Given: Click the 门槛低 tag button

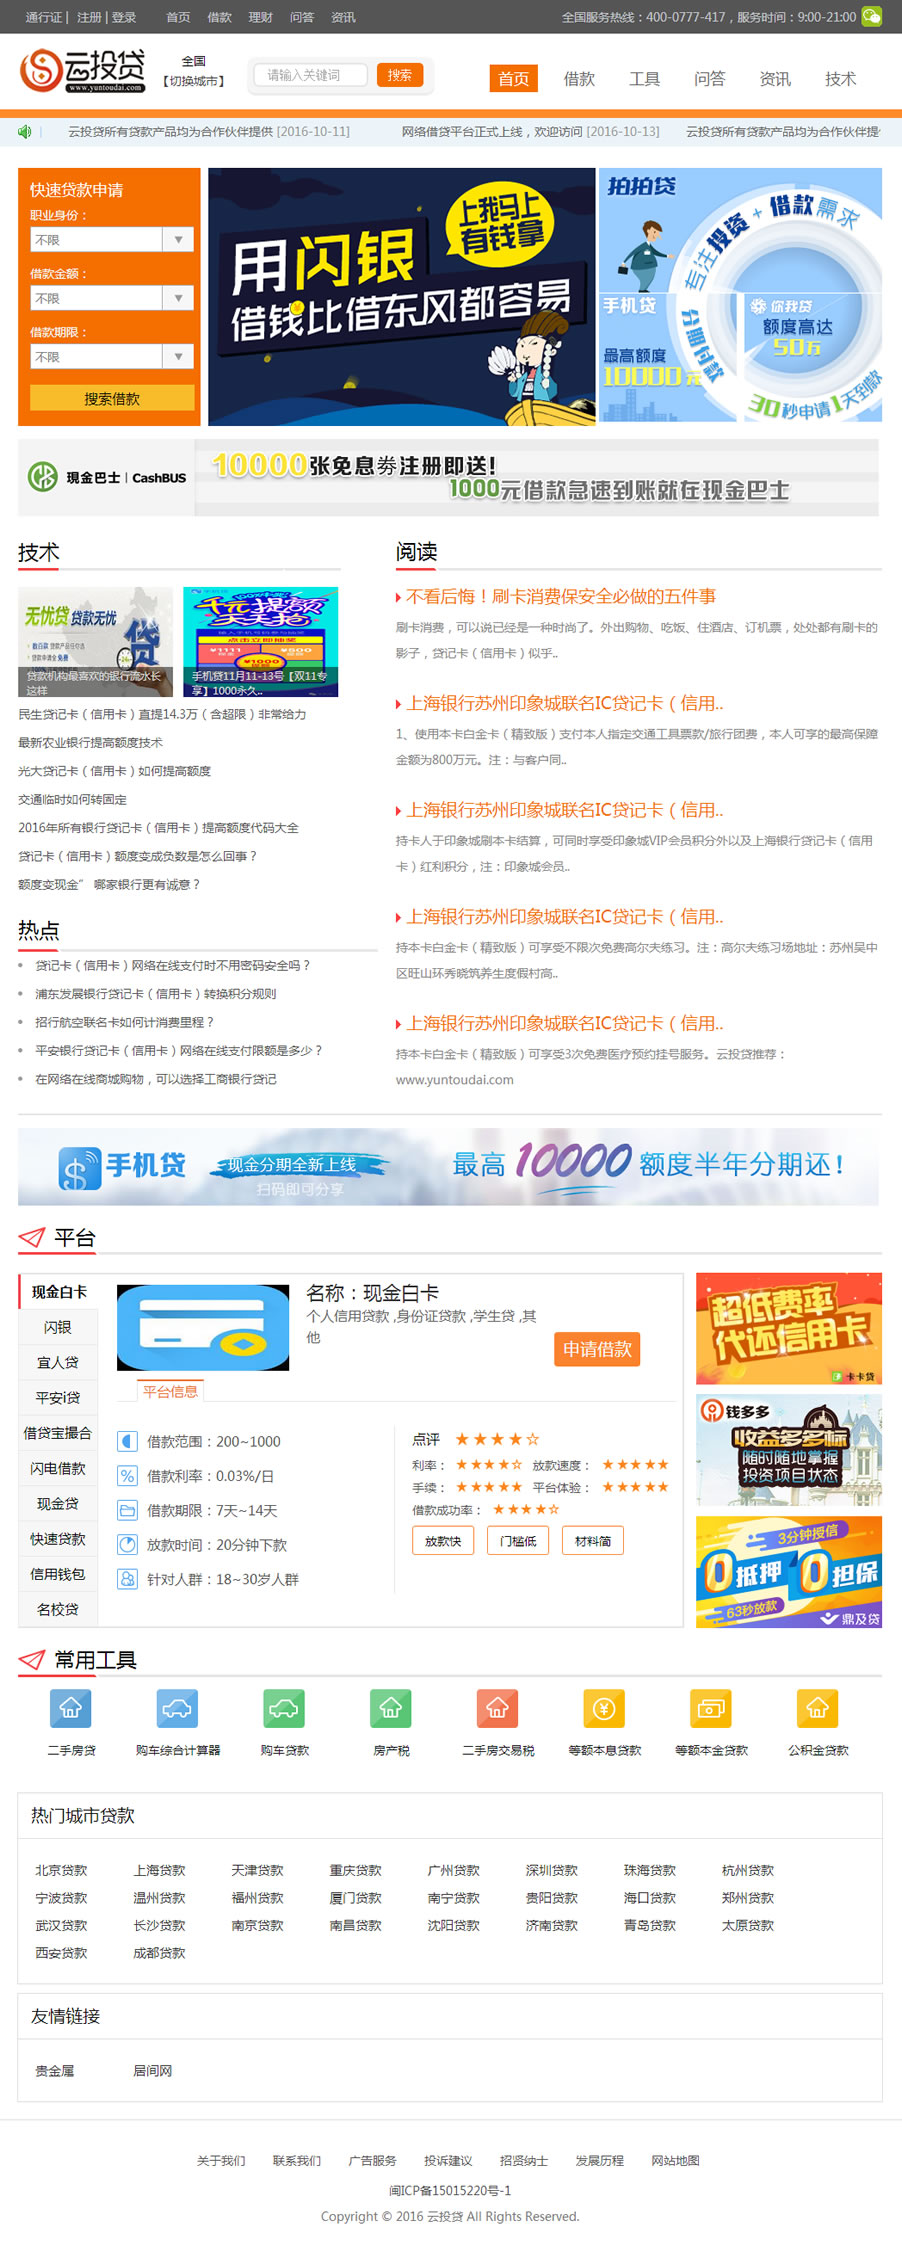Looking at the screenshot, I should point(518,1541).
